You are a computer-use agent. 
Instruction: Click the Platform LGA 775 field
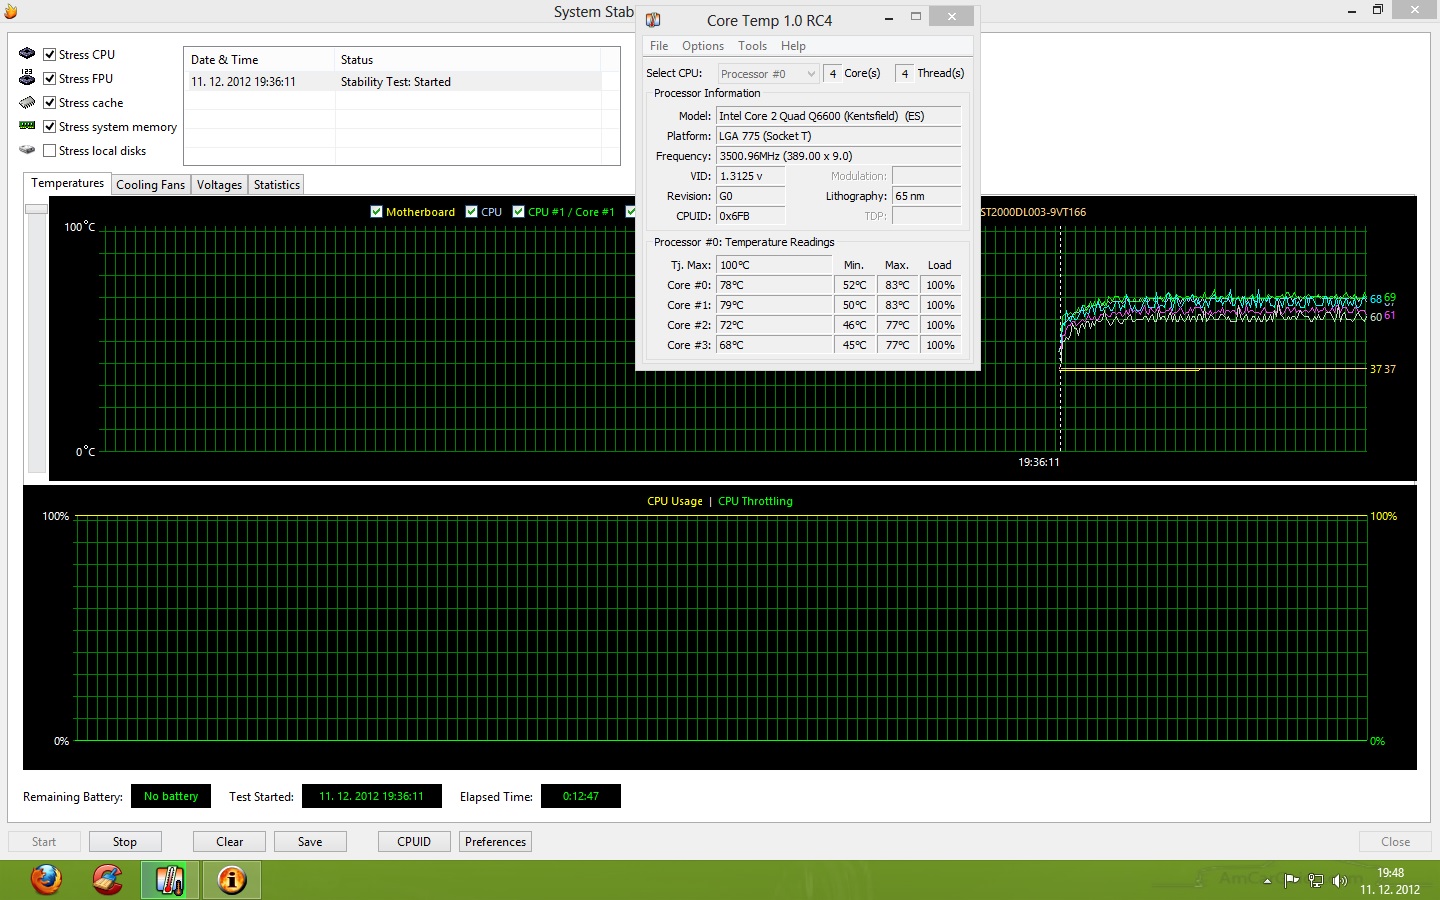838,136
